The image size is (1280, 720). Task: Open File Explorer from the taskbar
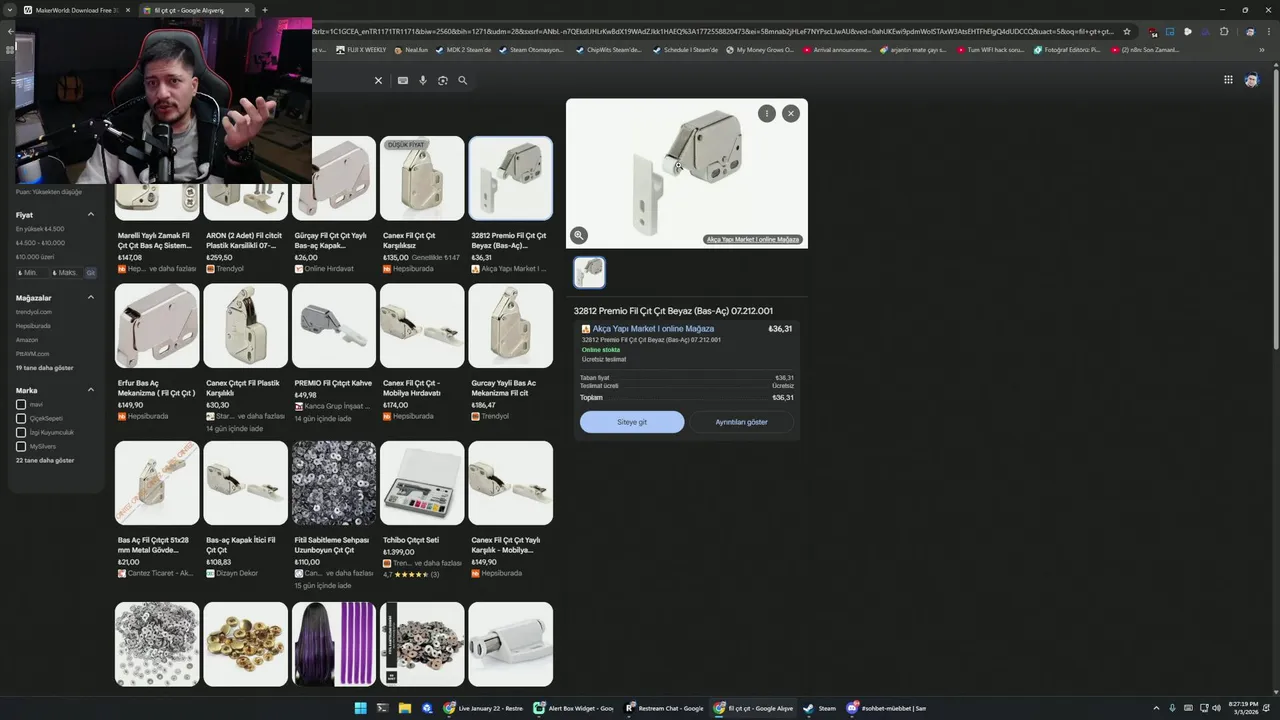[x=405, y=708]
